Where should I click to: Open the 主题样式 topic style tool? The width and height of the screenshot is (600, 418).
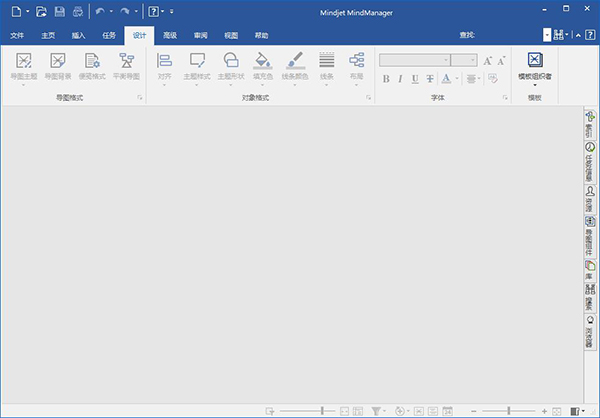pyautogui.click(x=197, y=68)
